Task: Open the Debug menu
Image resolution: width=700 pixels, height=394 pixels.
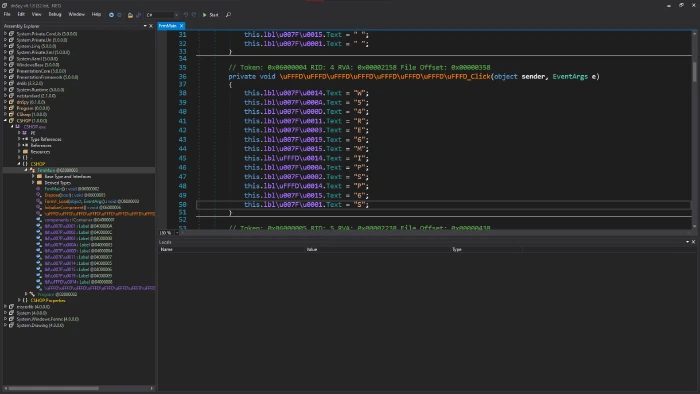Action: pyautogui.click(x=55, y=14)
